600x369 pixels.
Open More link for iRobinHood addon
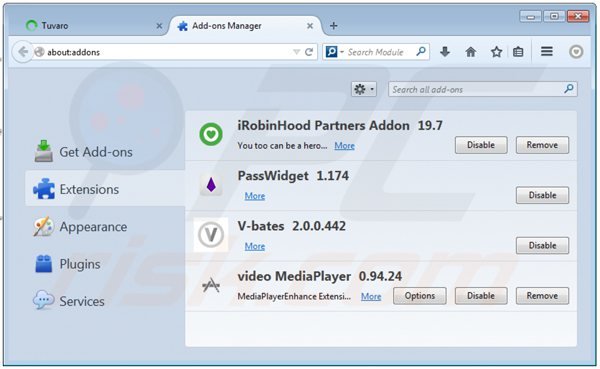[344, 146]
